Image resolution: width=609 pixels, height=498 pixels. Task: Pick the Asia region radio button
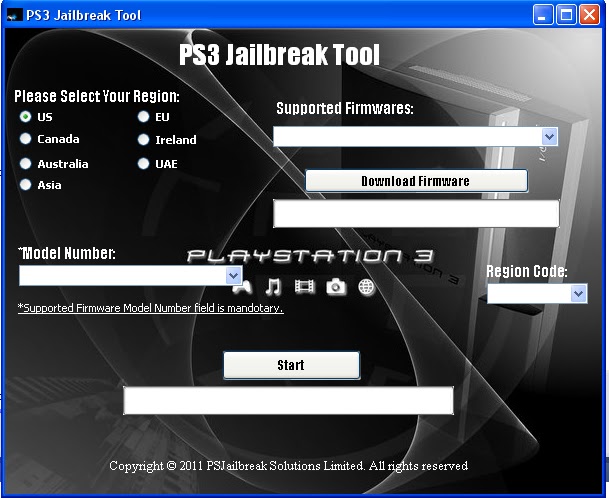pyautogui.click(x=26, y=185)
